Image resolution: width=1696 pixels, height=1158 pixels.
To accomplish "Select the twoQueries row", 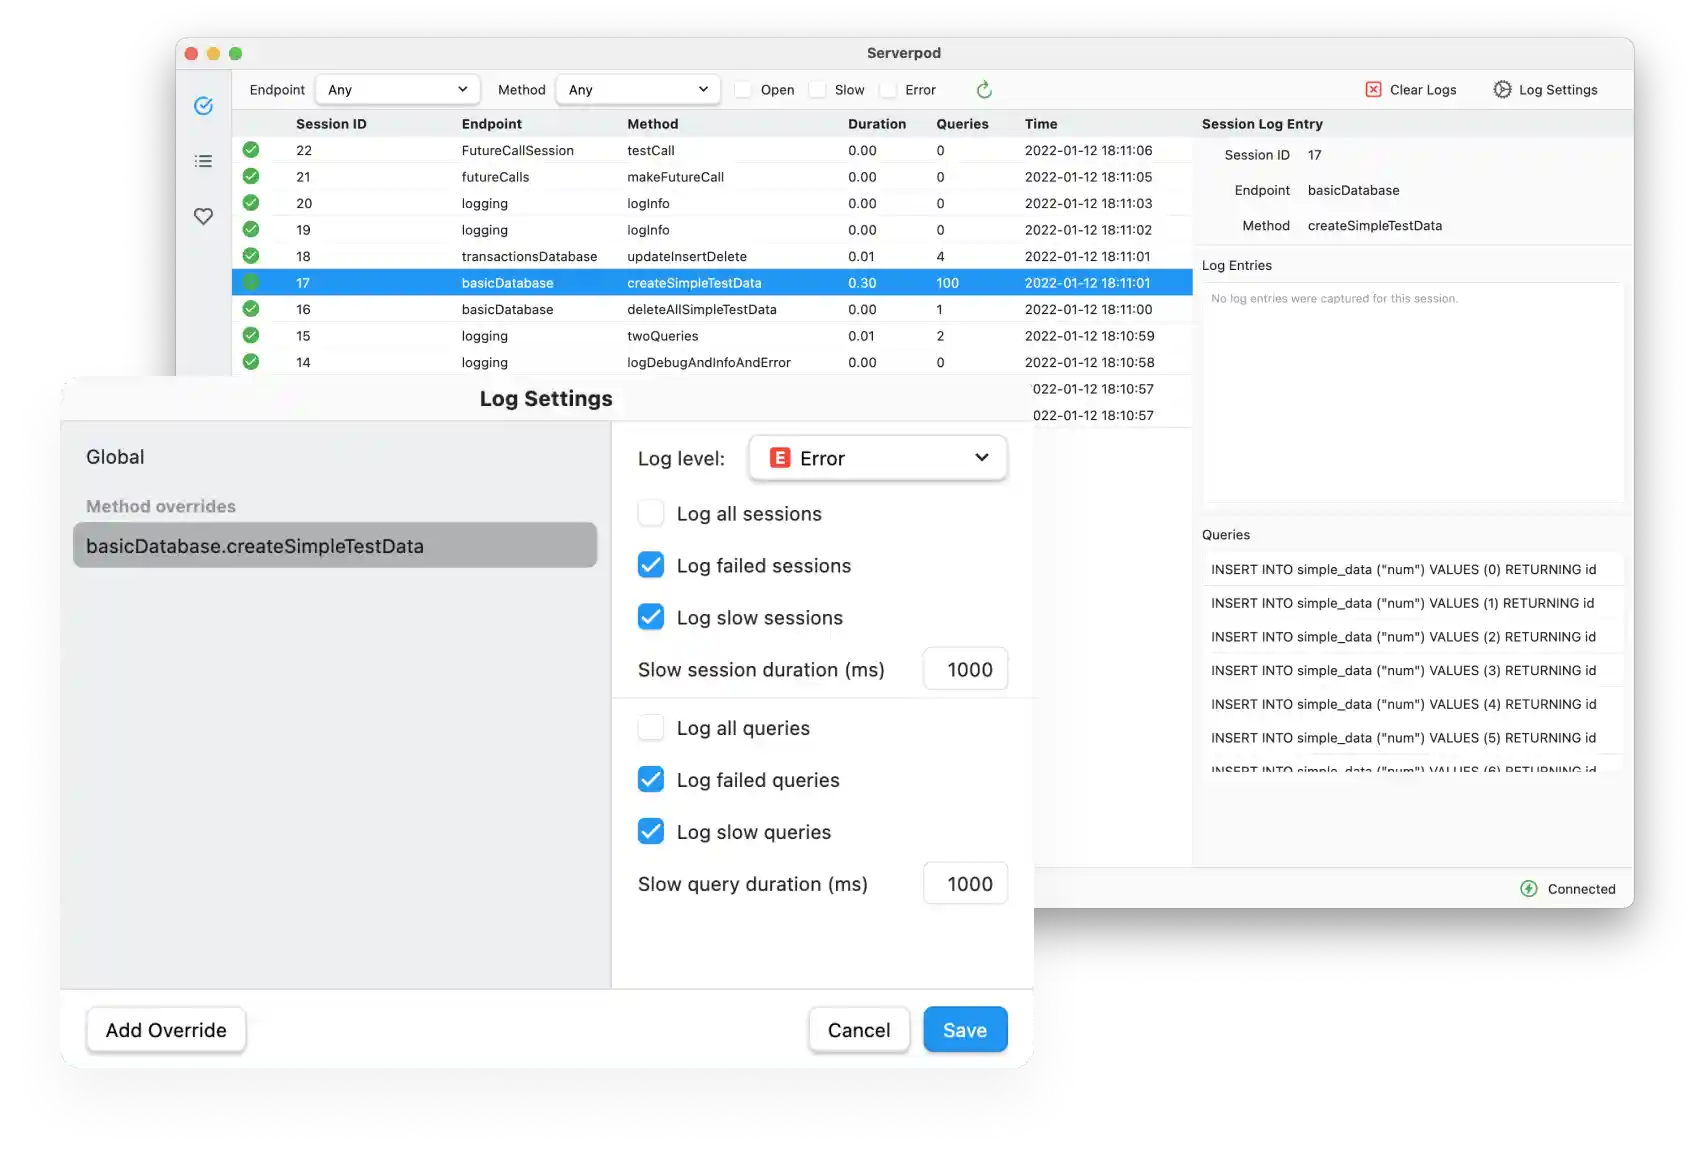I will (x=712, y=336).
